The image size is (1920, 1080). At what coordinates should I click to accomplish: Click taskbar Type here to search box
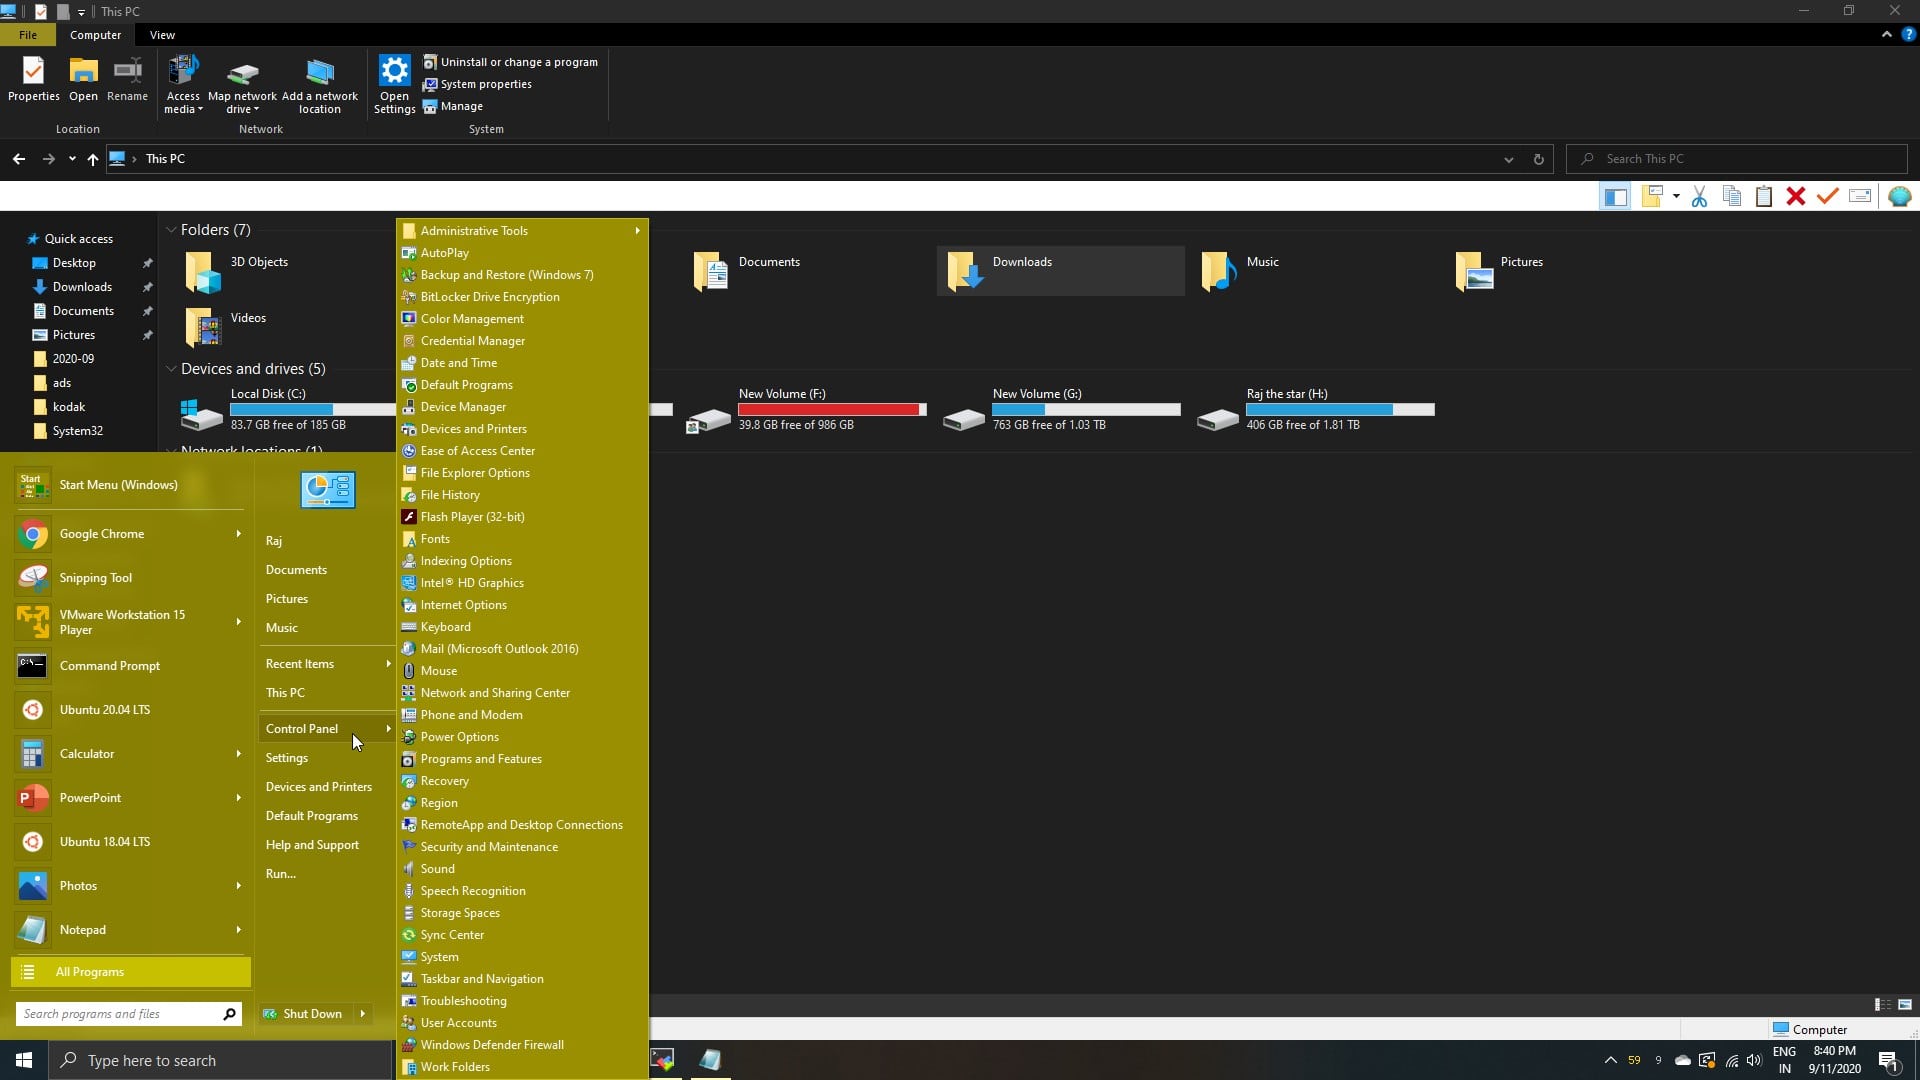point(220,1060)
